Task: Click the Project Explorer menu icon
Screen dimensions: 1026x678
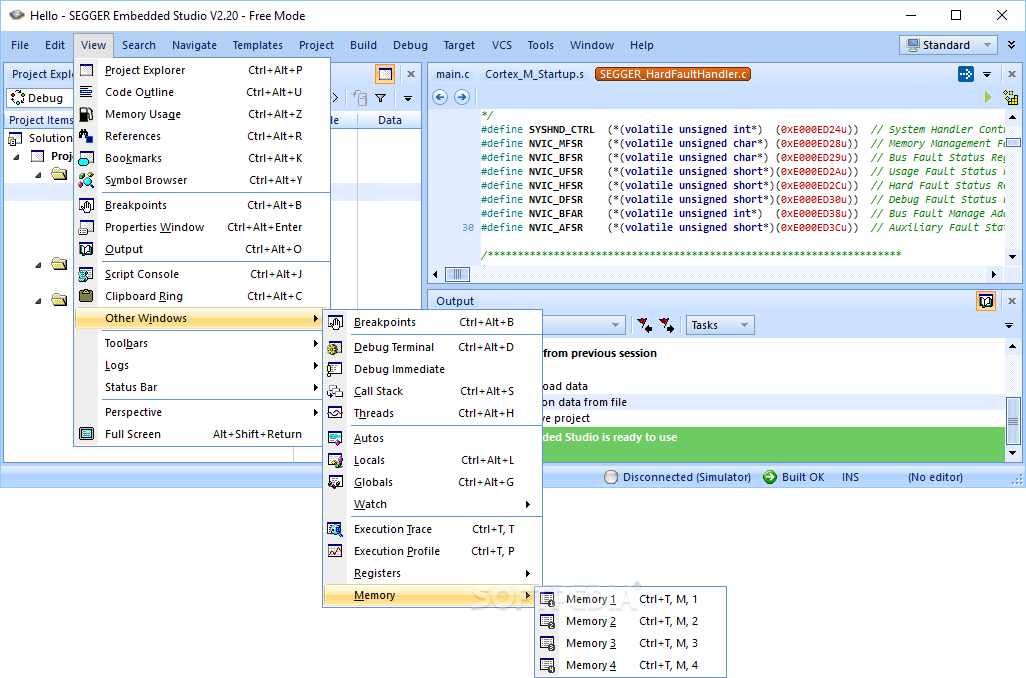Action: pos(86,70)
